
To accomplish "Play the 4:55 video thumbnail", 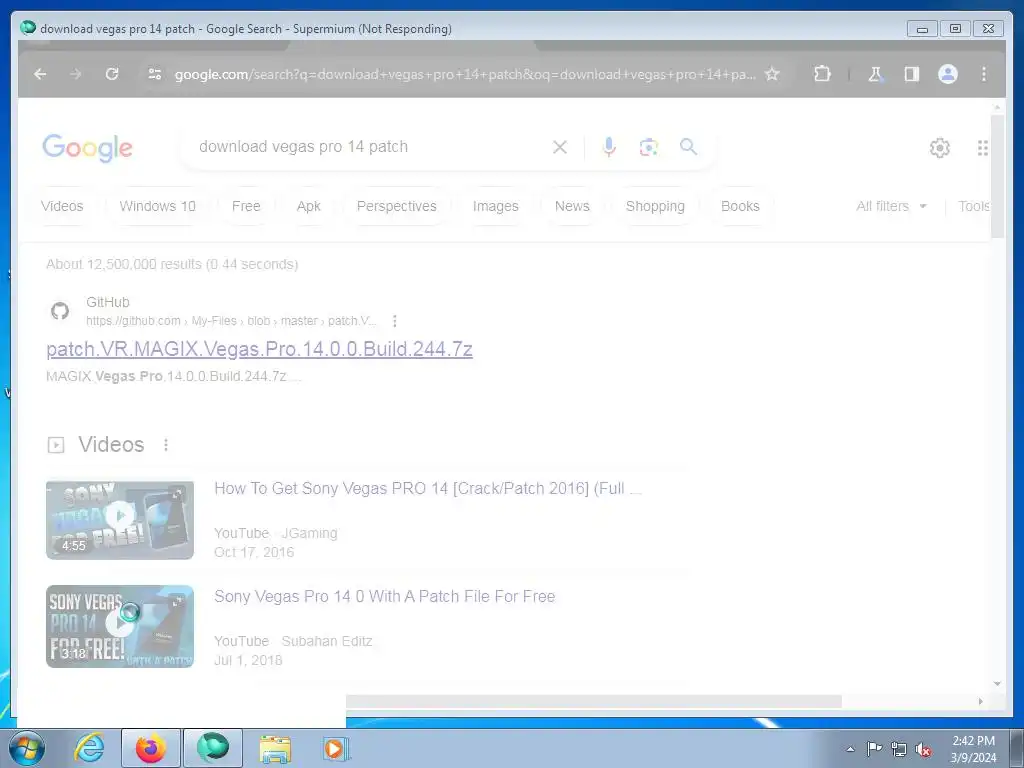I will (120, 520).
